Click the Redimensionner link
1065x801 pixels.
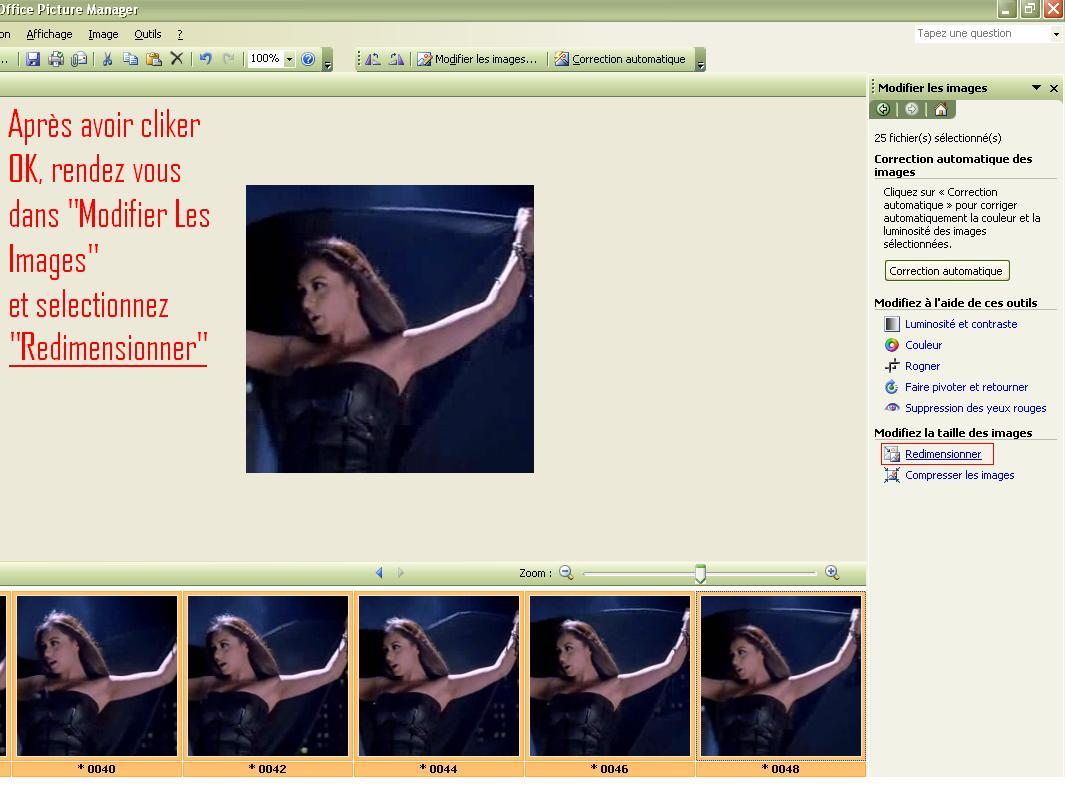[943, 454]
